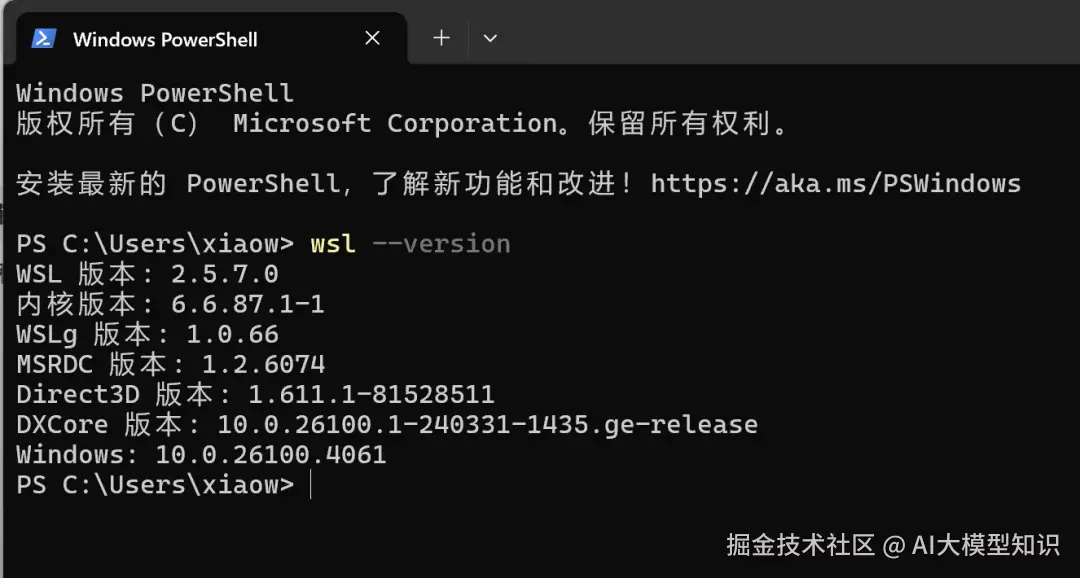1080x578 pixels.
Task: Click the WSL version 2.5.7.0 line
Action: [147, 274]
